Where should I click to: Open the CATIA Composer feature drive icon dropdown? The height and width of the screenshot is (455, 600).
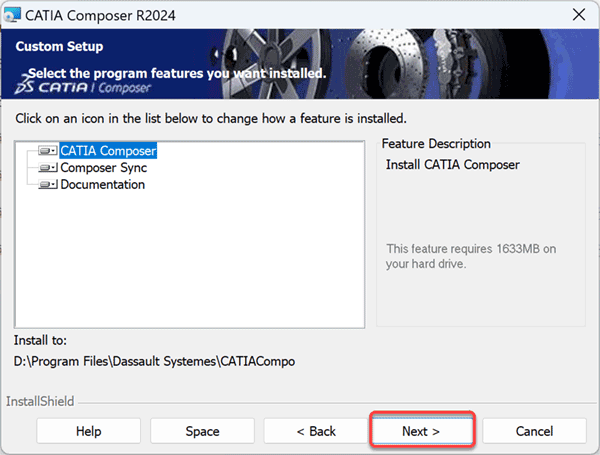click(x=48, y=151)
